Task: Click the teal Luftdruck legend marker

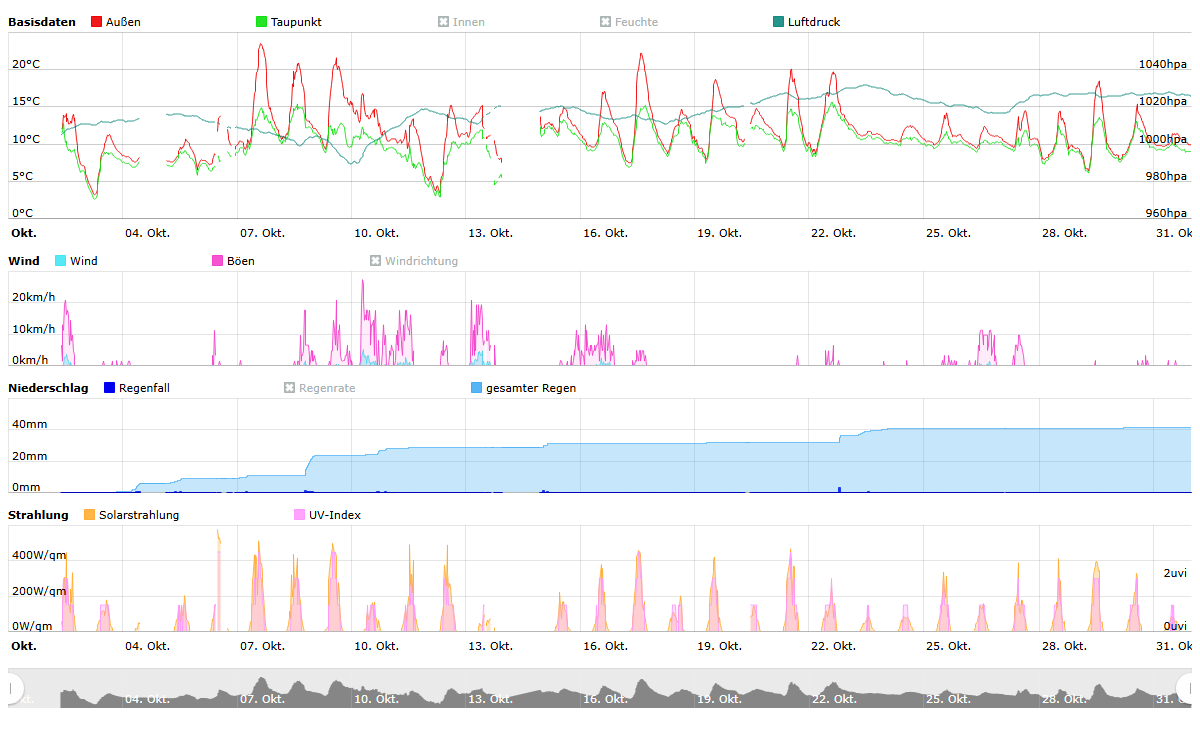Action: (779, 22)
